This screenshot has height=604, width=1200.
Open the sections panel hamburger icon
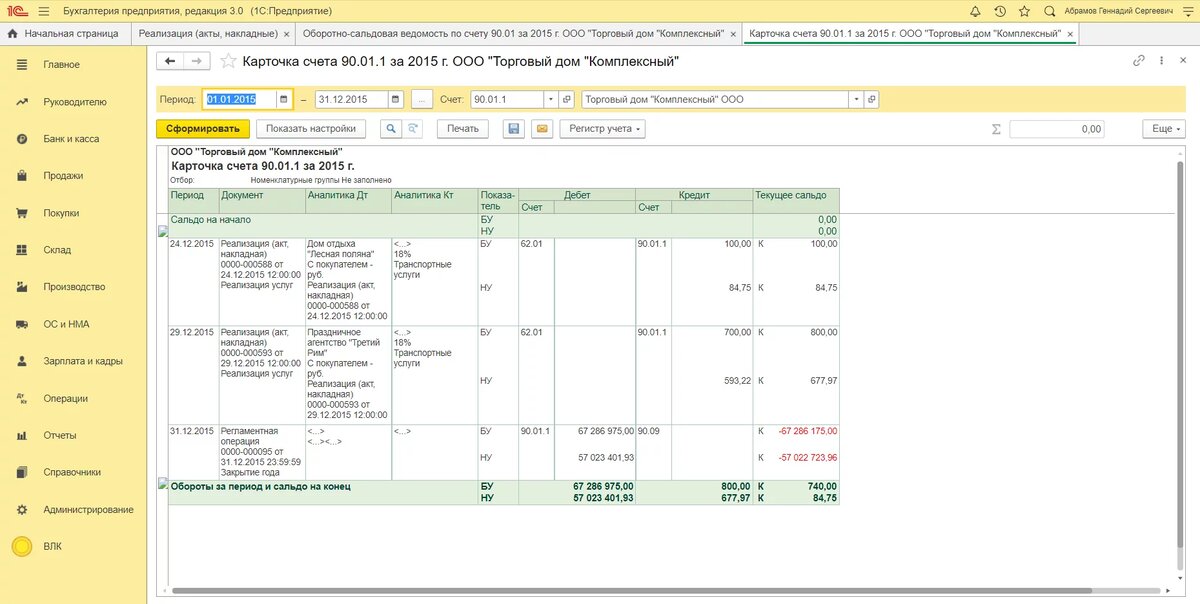point(22,65)
